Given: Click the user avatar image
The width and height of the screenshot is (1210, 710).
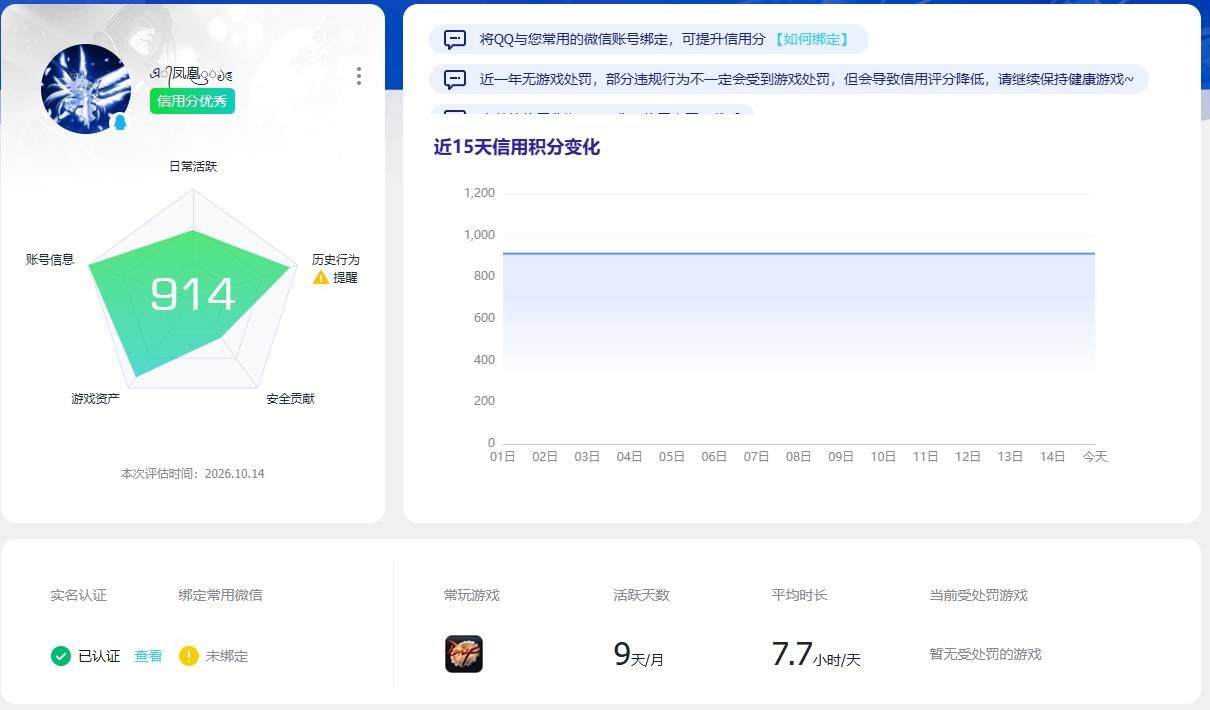Looking at the screenshot, I should (x=86, y=89).
